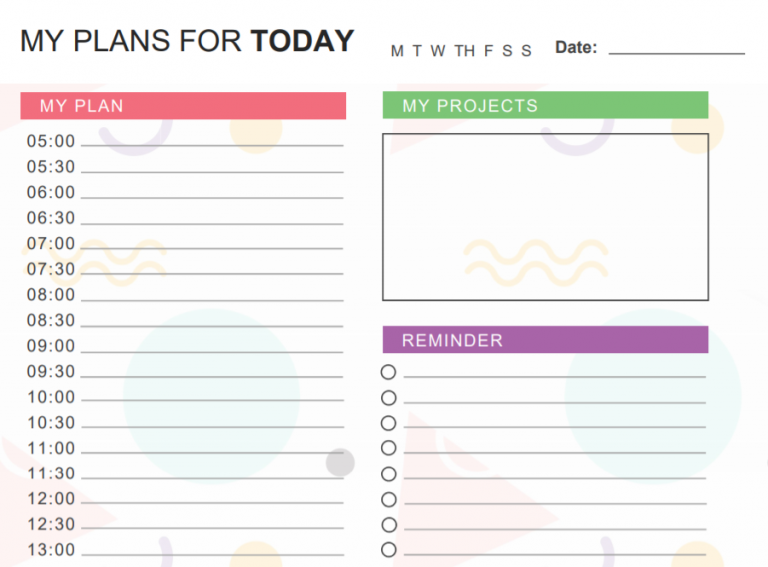The width and height of the screenshot is (768, 567).
Task: Check the last reminder circle
Action: [x=388, y=550]
